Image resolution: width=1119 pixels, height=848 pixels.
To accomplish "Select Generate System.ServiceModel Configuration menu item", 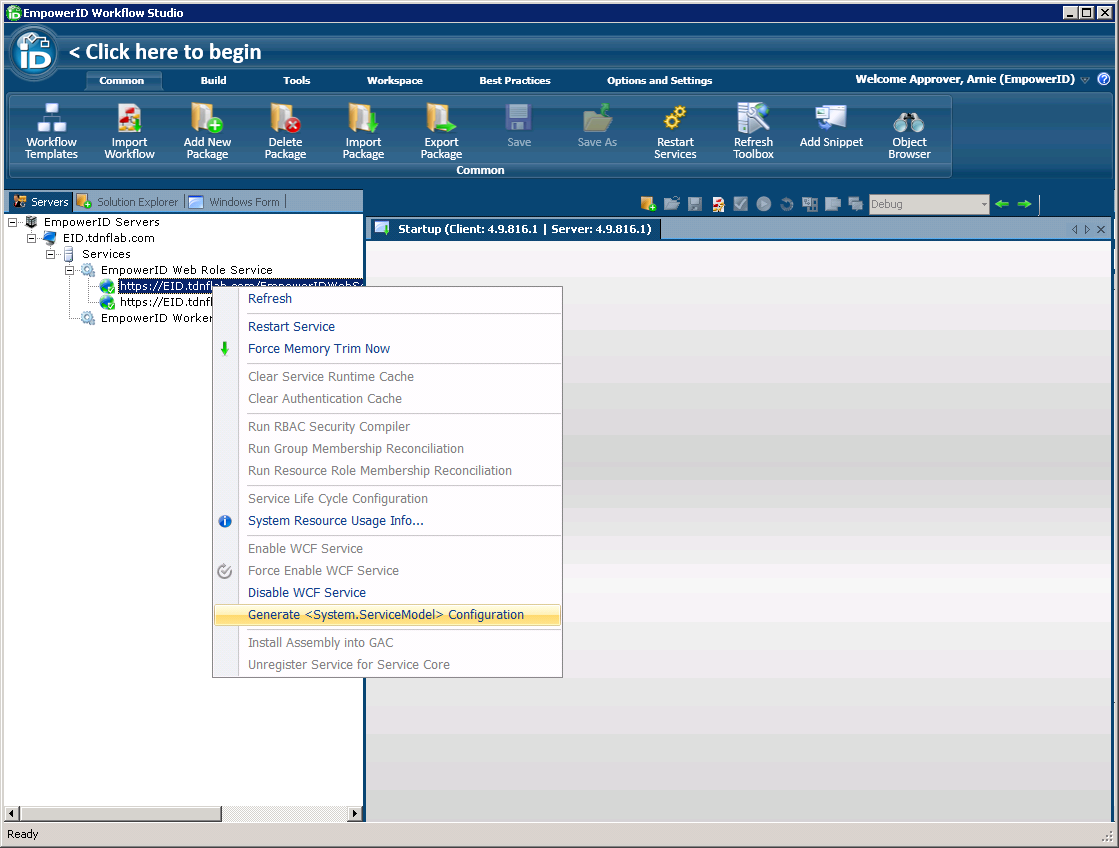I will (x=385, y=615).
